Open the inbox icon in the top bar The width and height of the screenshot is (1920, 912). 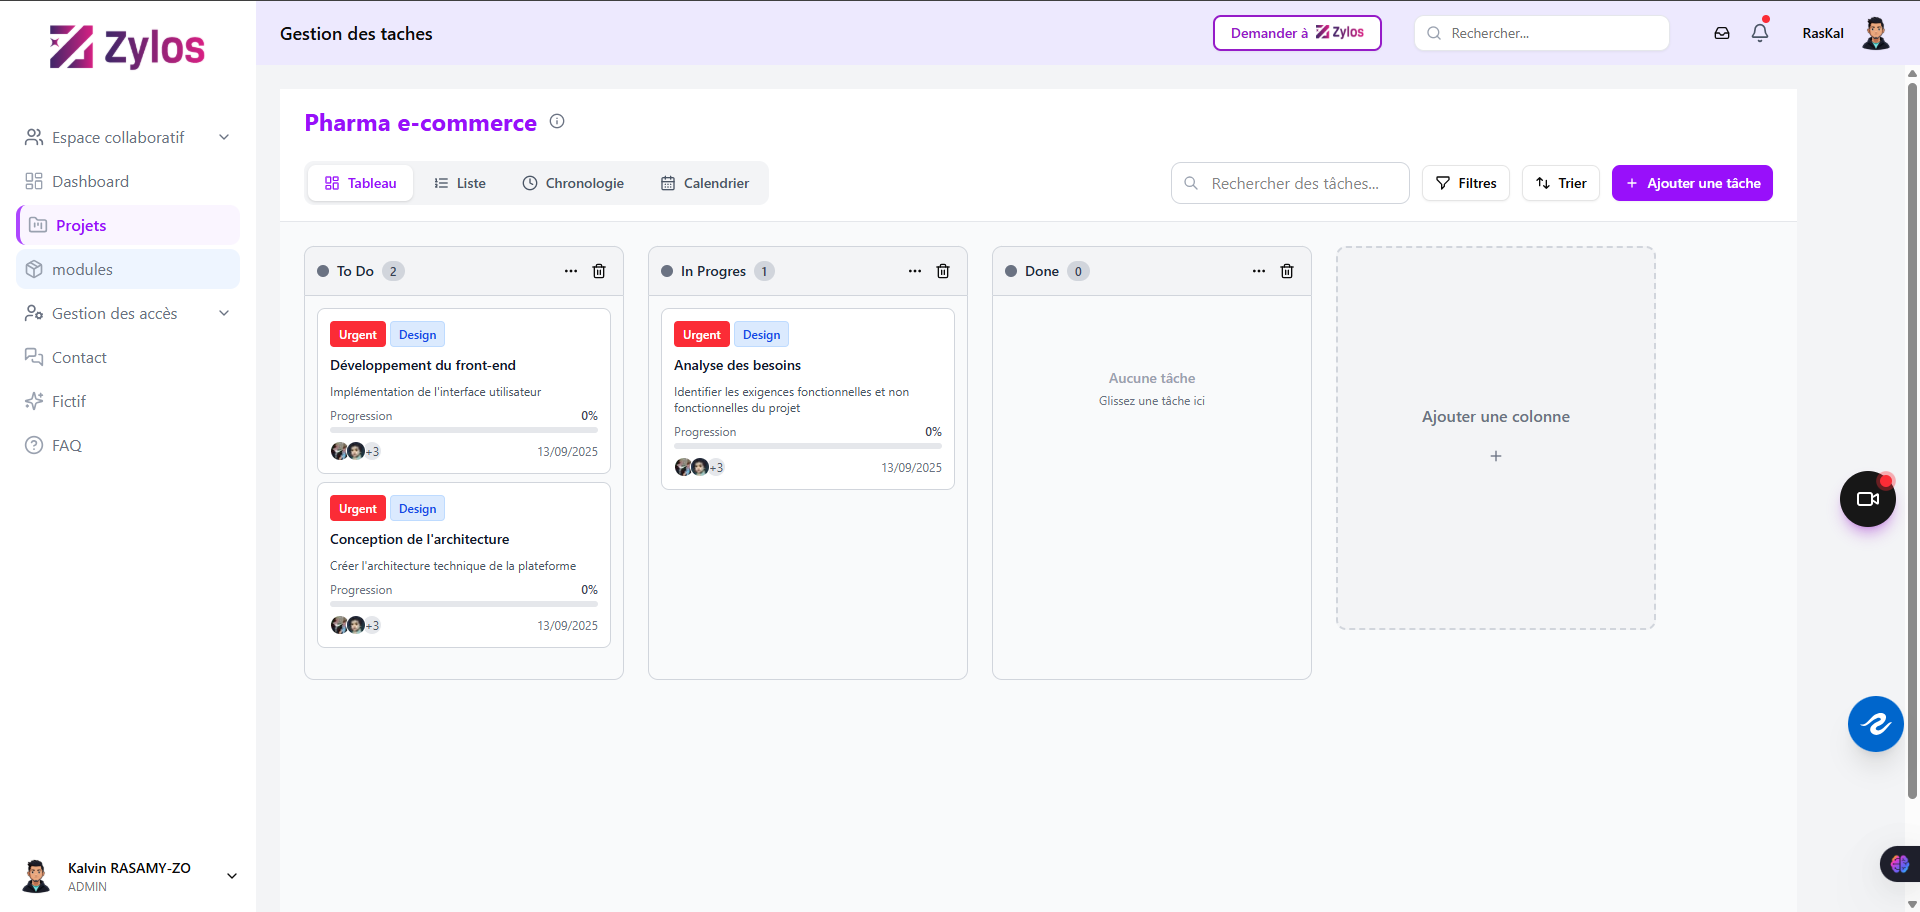tap(1721, 33)
